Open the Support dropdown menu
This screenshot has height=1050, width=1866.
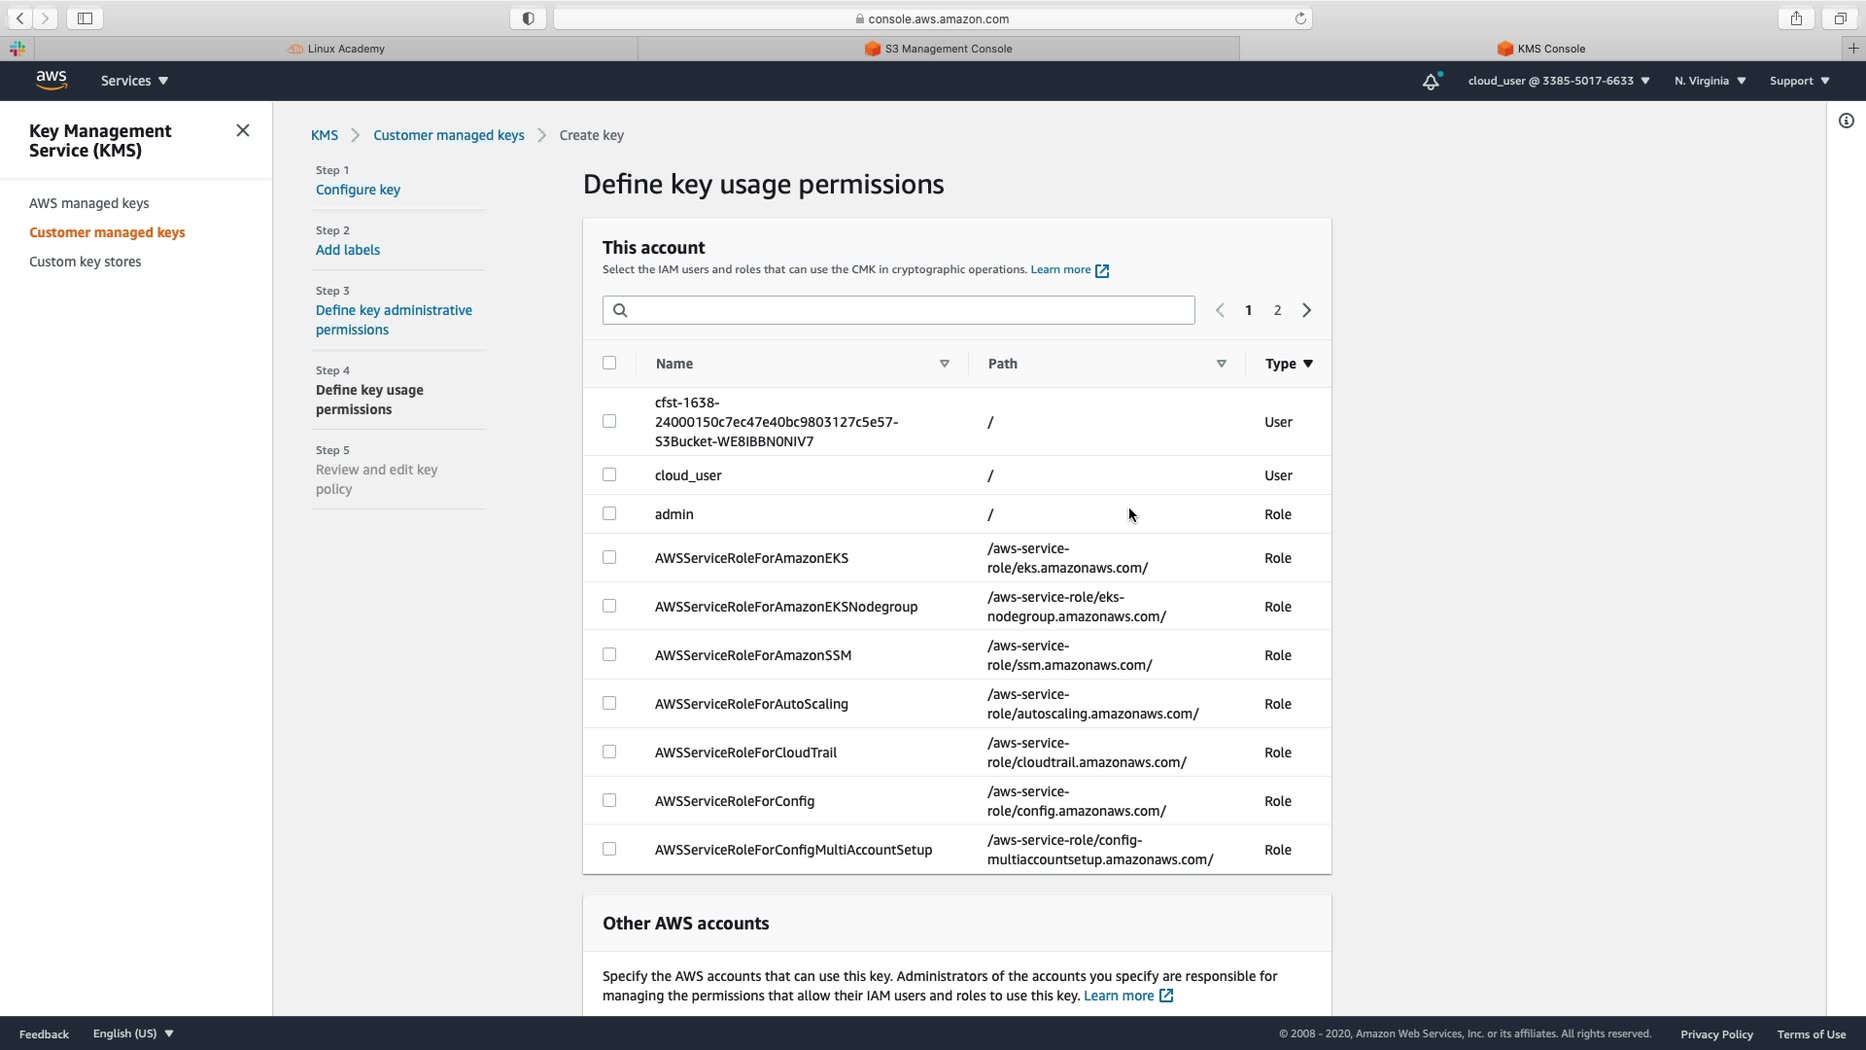click(x=1799, y=81)
